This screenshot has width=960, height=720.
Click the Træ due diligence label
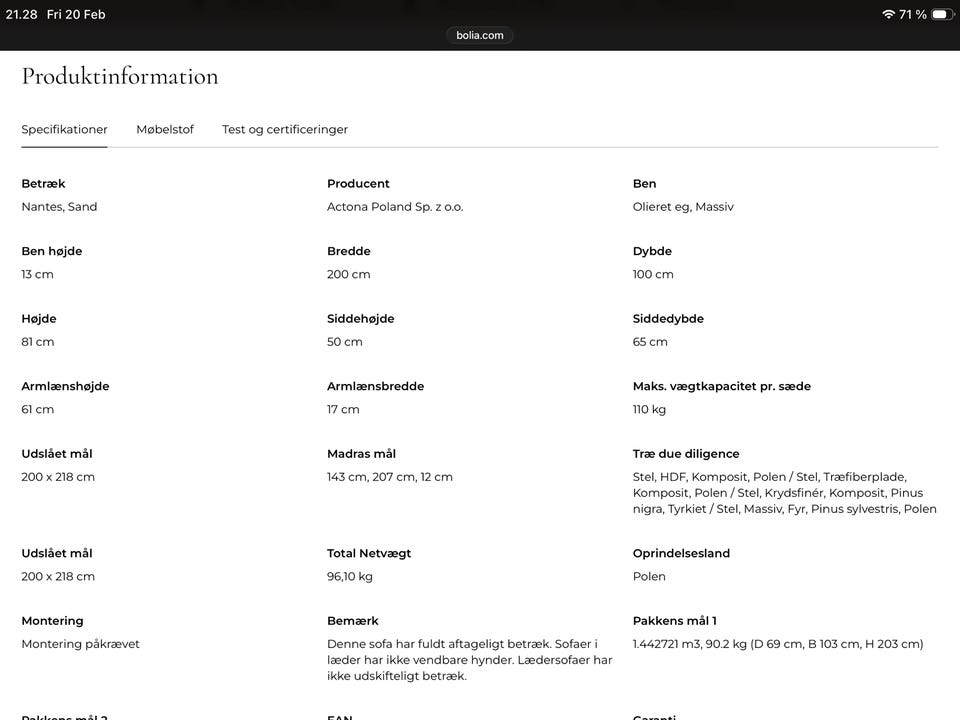pyautogui.click(x=686, y=453)
